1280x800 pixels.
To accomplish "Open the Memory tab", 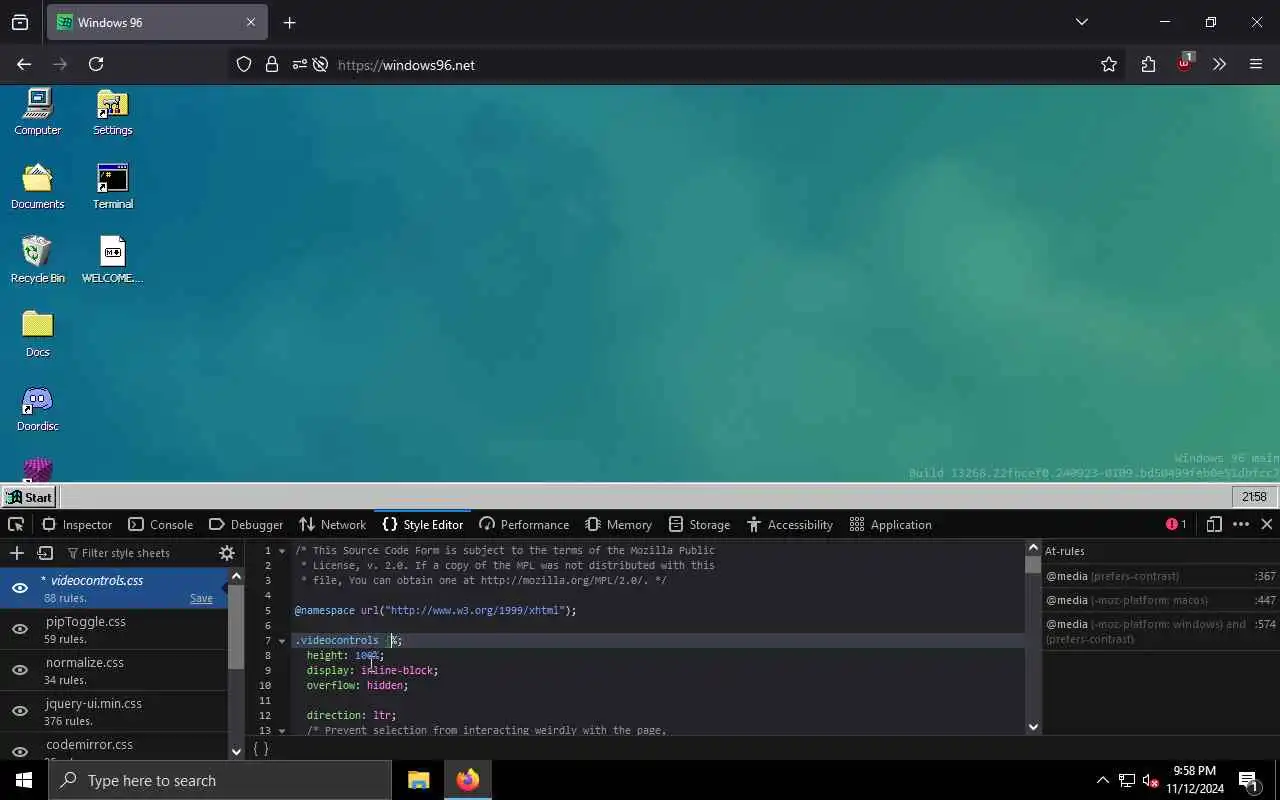I will coord(619,524).
